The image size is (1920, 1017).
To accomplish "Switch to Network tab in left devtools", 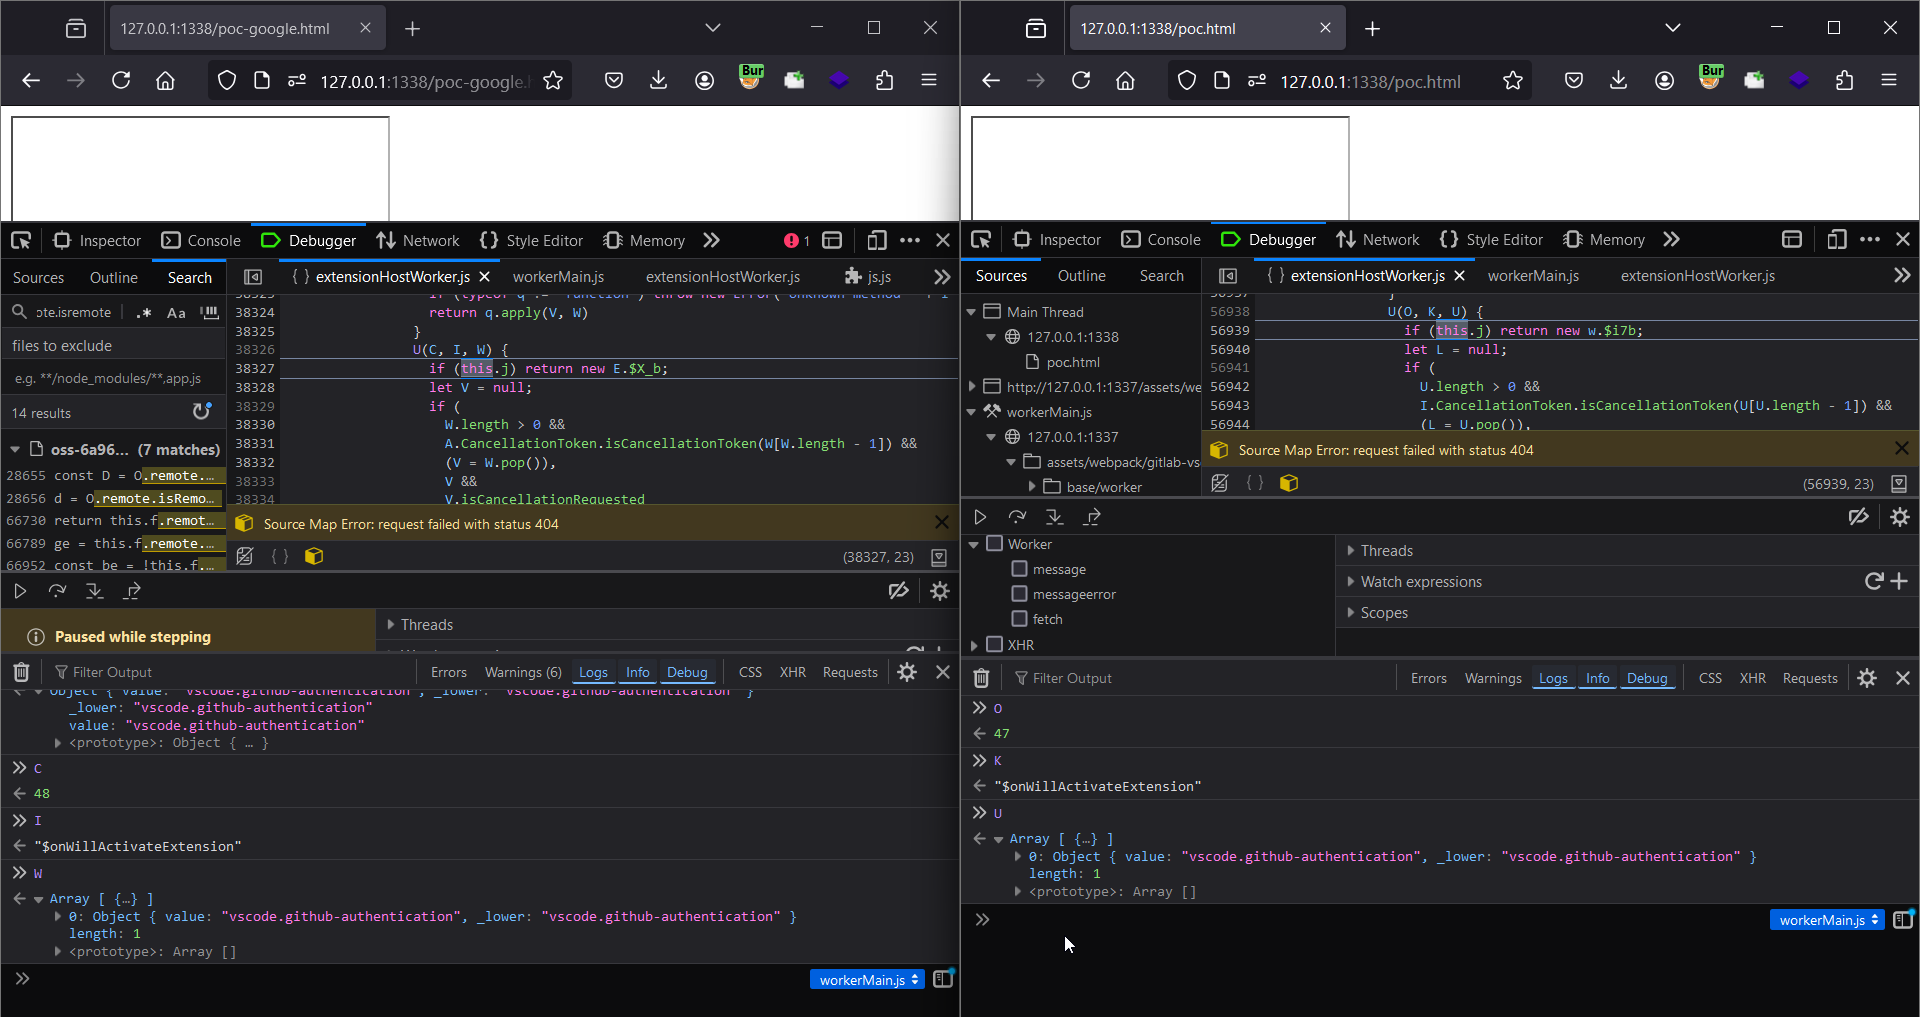I will tap(418, 240).
